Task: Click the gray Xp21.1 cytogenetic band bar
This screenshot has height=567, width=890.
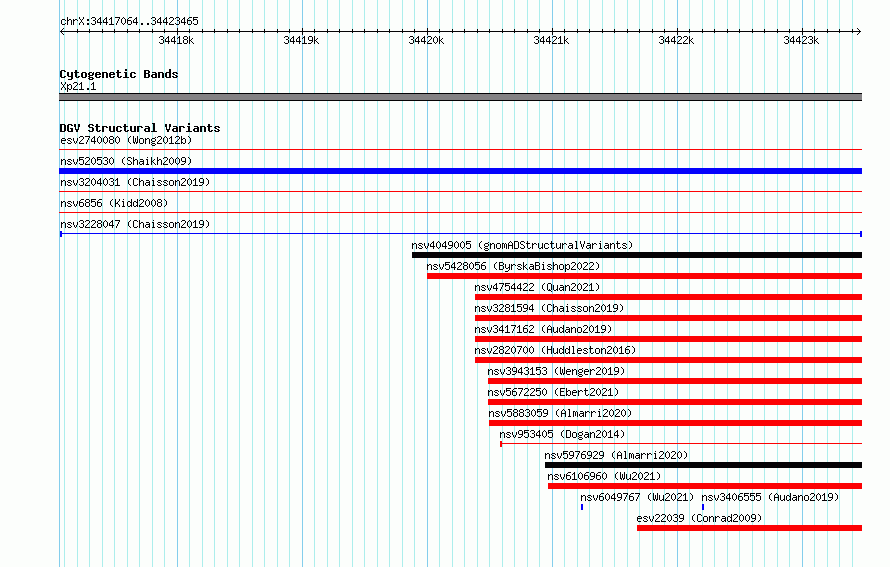Action: pyautogui.click(x=460, y=97)
